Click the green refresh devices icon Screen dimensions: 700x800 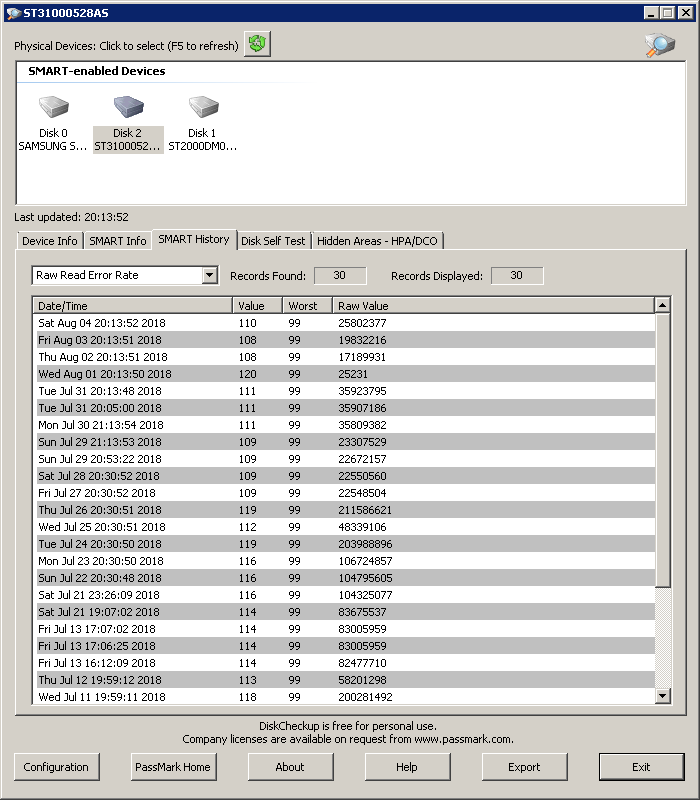pyautogui.click(x=257, y=44)
